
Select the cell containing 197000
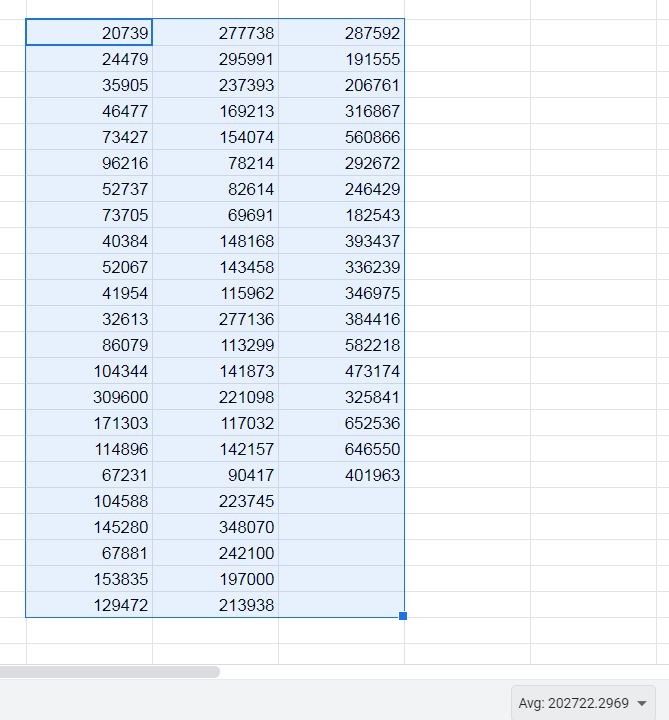coord(215,579)
